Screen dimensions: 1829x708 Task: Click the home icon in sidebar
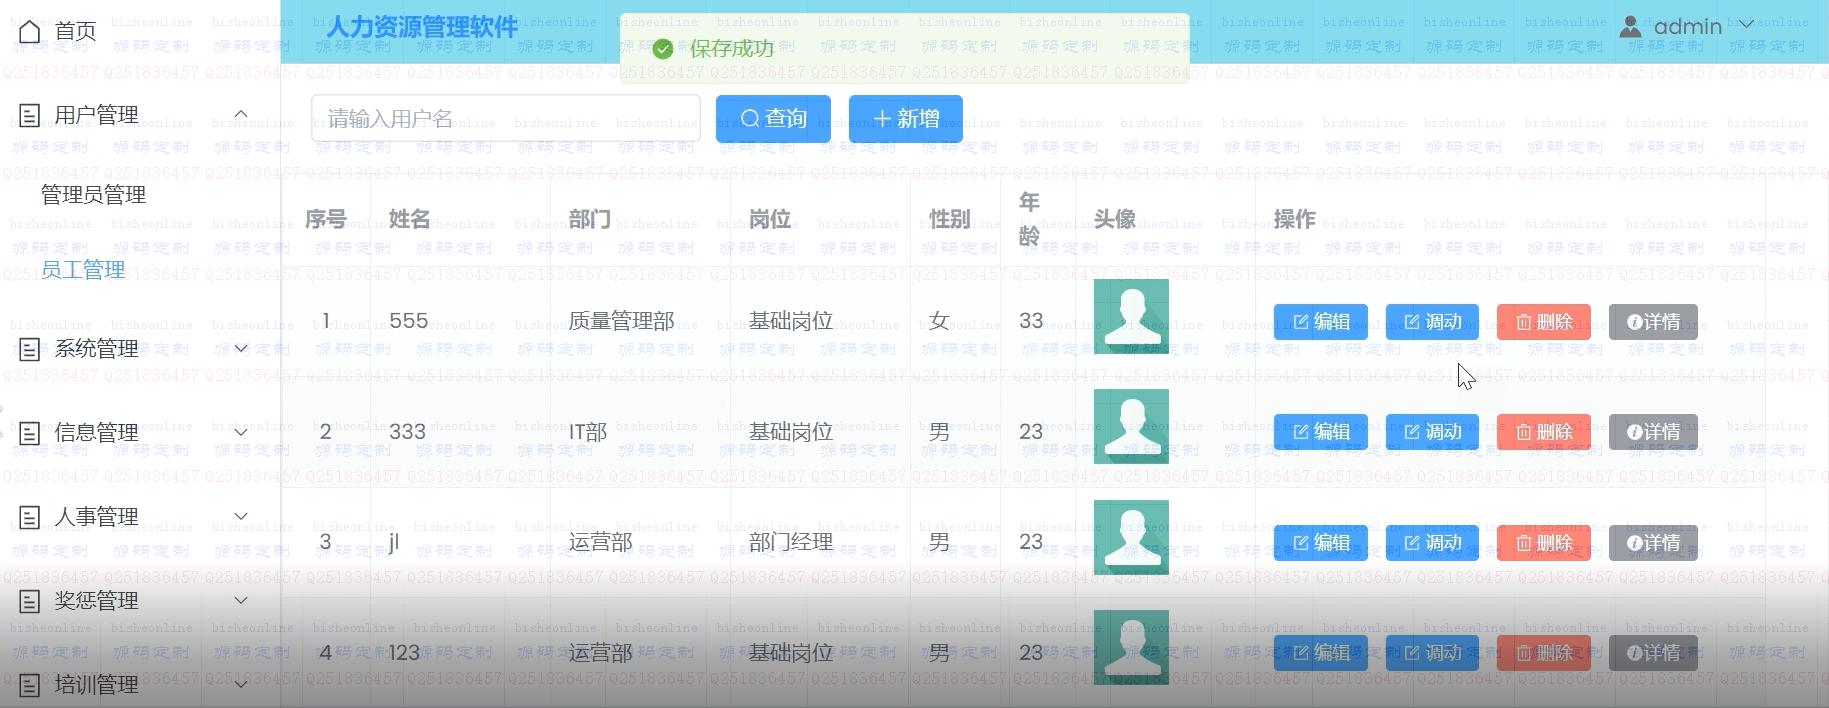click(30, 32)
